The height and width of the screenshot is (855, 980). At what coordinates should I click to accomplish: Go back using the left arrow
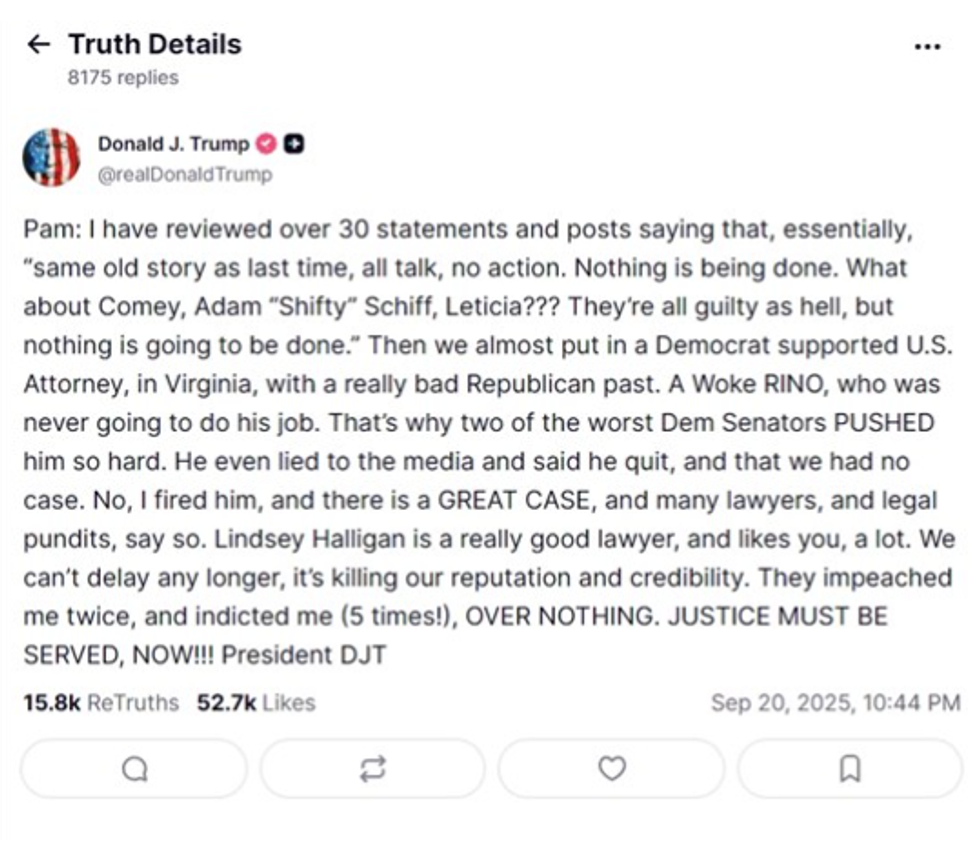(x=38, y=44)
